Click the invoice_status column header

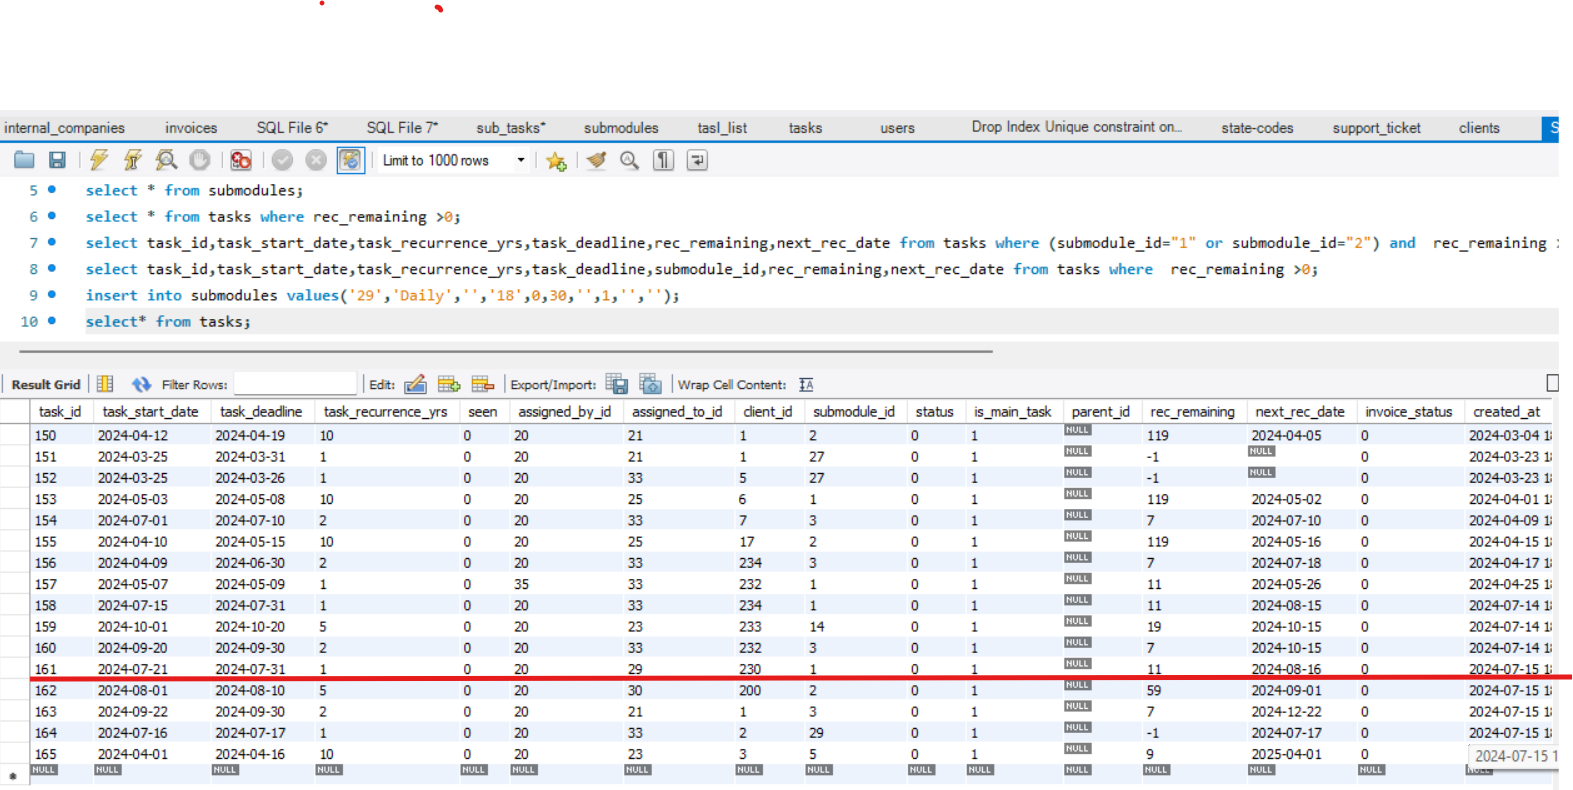coord(1408,411)
